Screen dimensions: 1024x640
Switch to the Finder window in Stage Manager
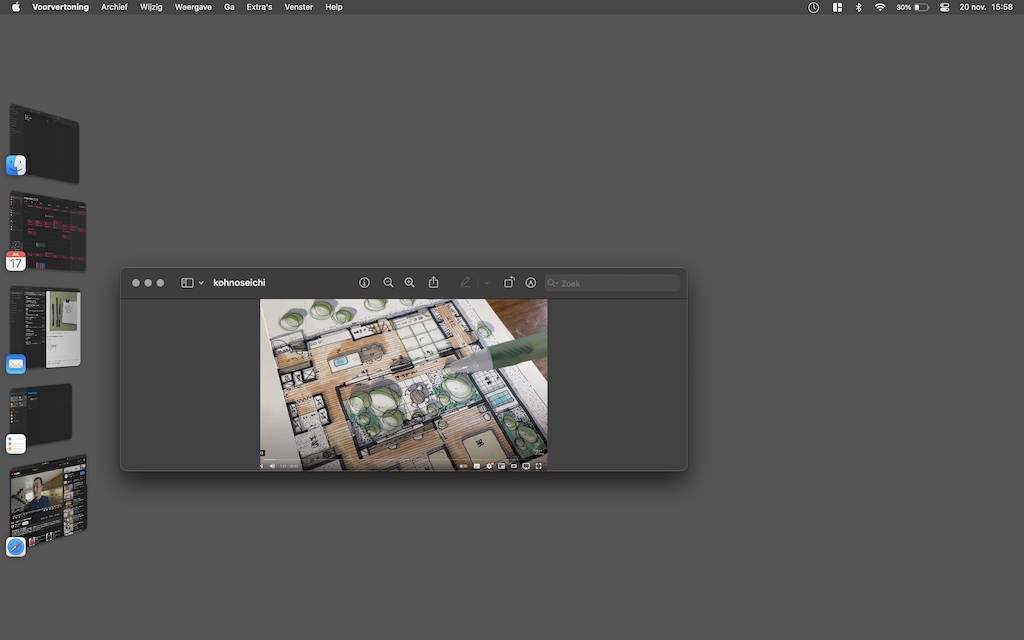click(44, 144)
